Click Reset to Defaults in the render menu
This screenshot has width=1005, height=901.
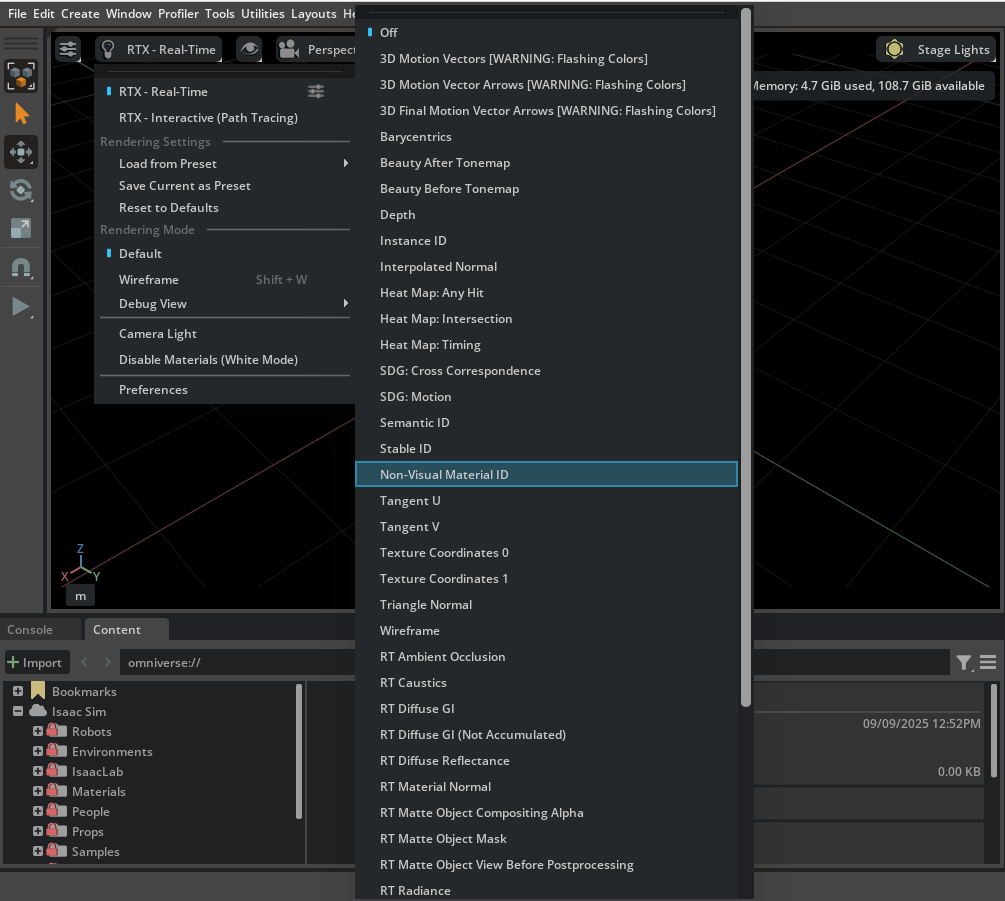pyautogui.click(x=168, y=207)
